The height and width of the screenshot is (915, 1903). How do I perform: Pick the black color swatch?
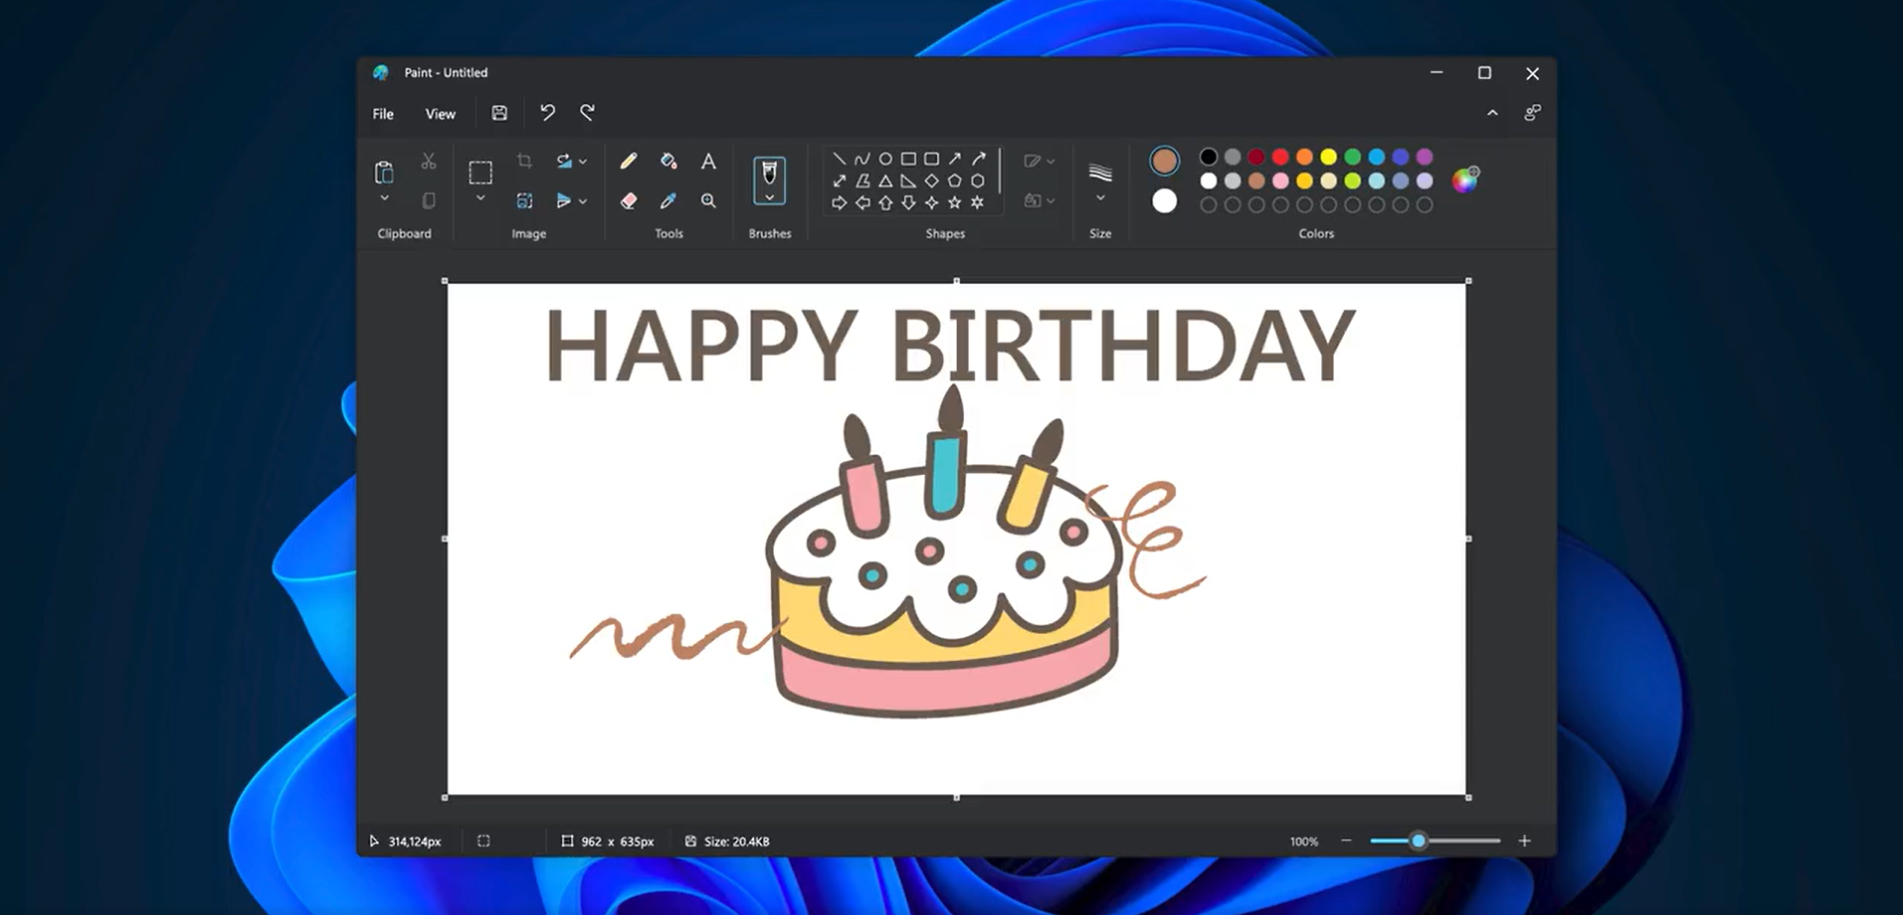(1208, 157)
